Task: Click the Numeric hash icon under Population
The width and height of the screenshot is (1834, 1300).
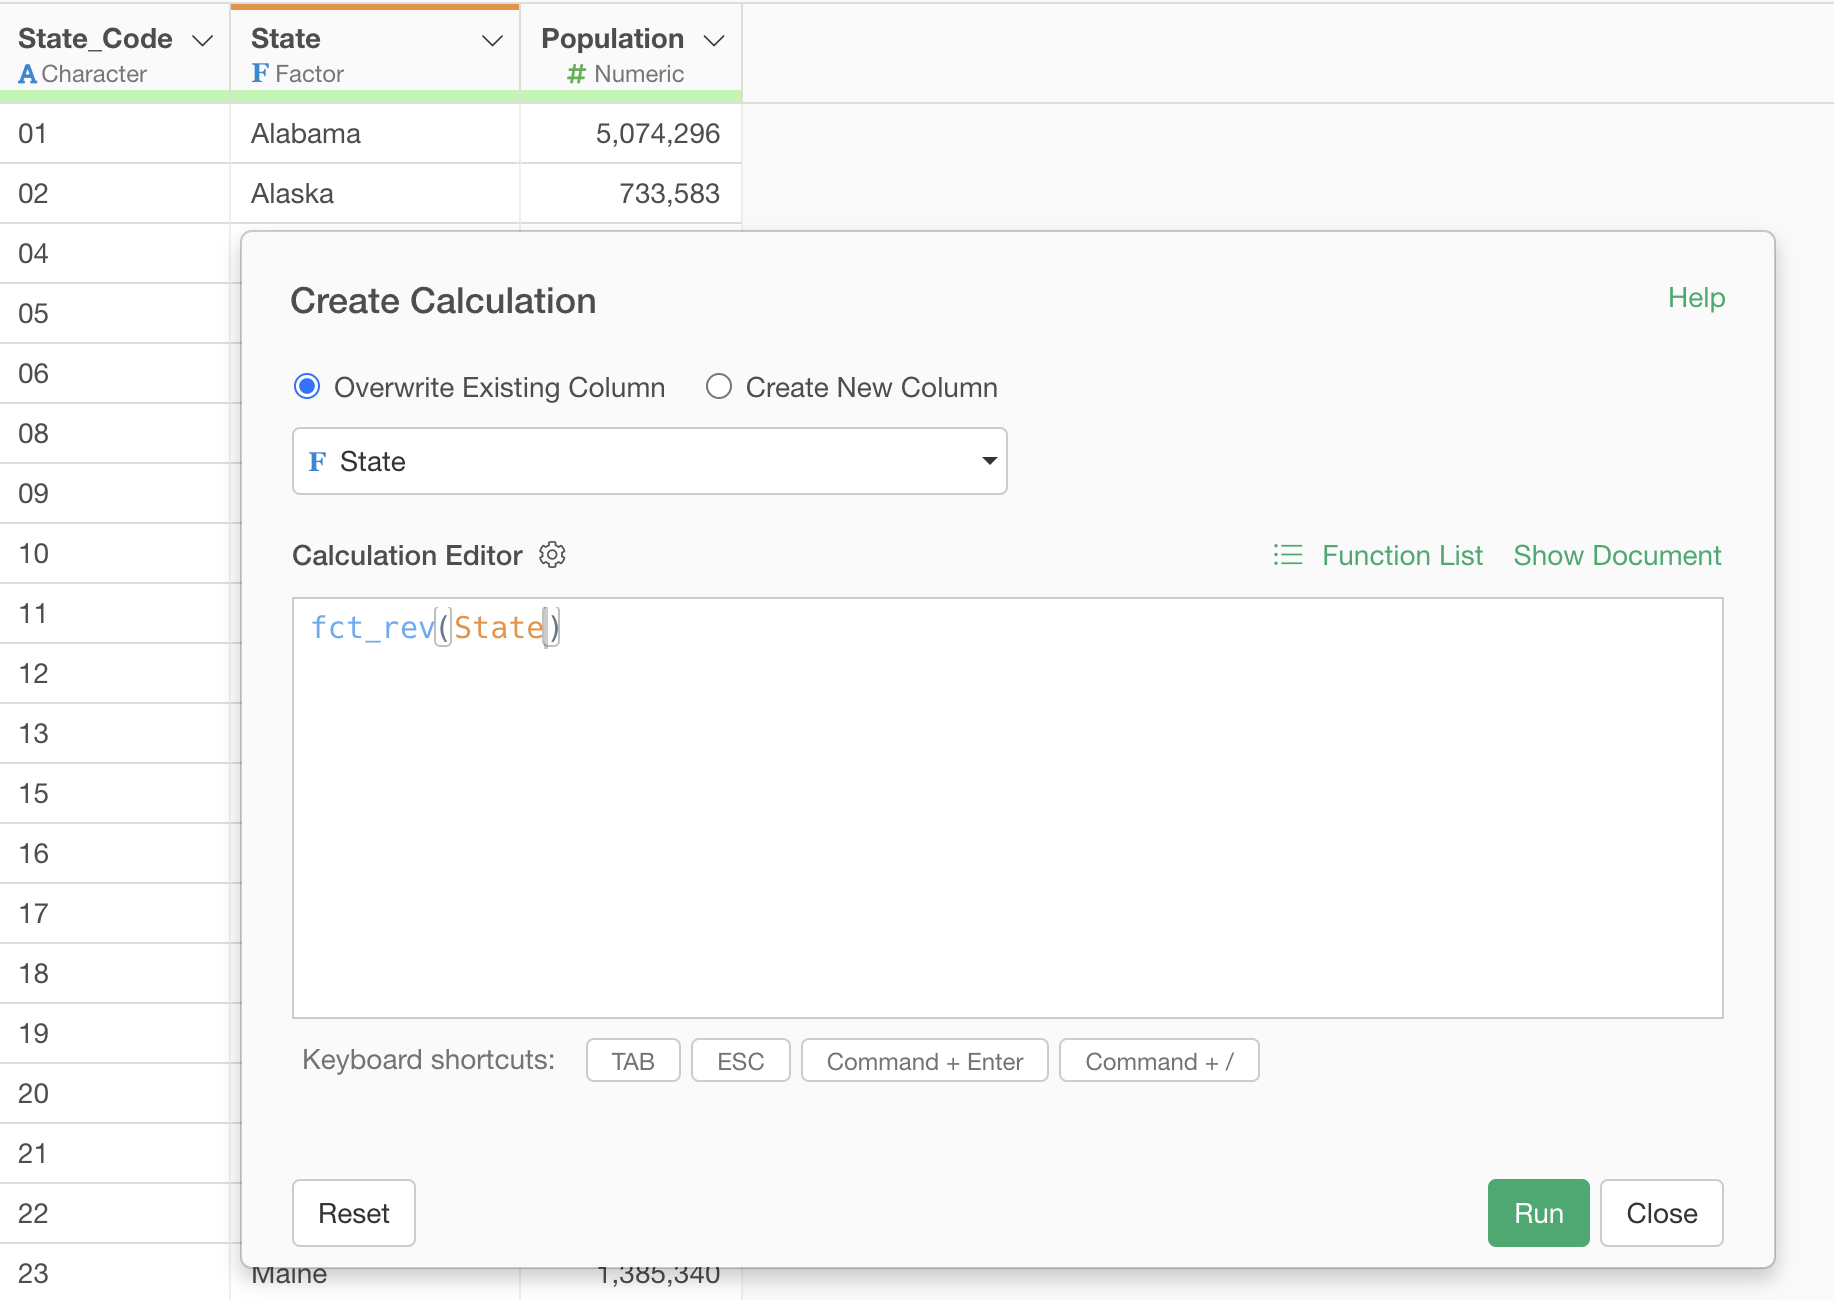Action: [576, 74]
